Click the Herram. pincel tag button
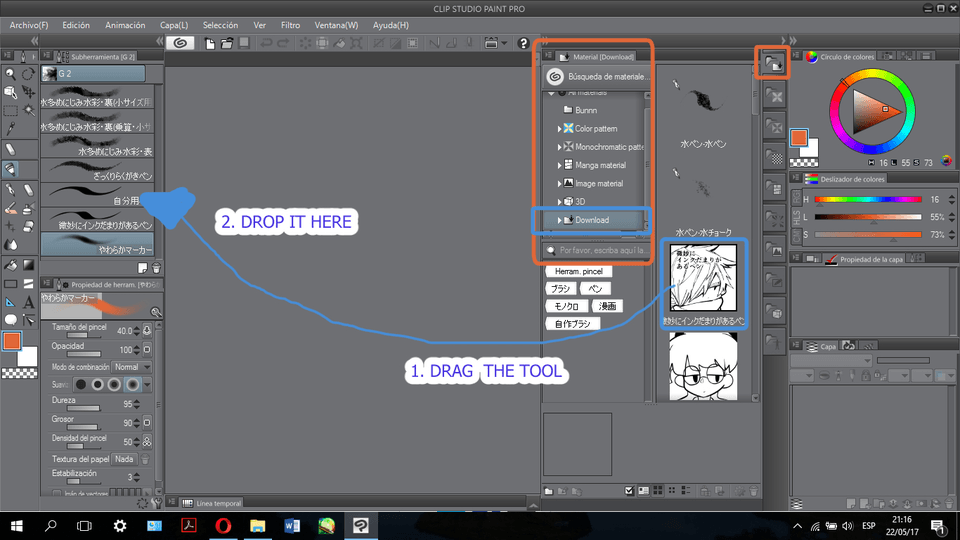 click(x=579, y=271)
